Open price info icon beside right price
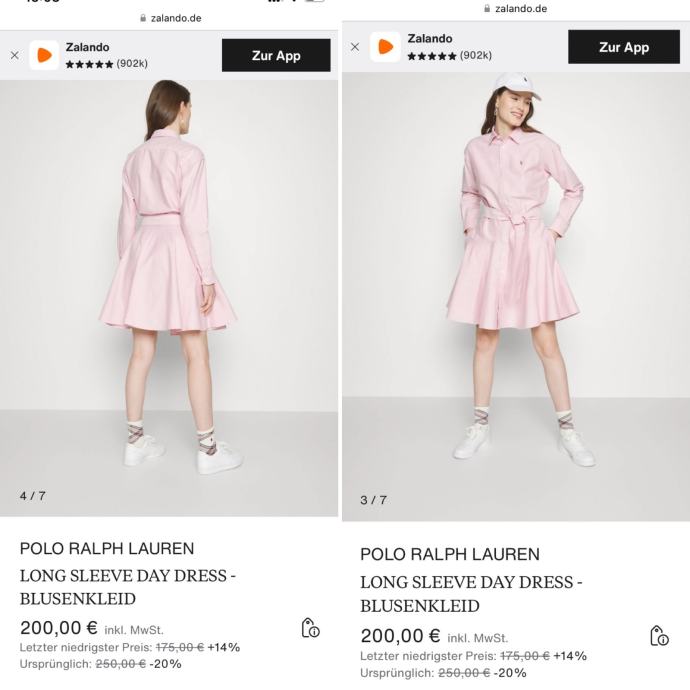690x690 pixels. click(x=659, y=636)
